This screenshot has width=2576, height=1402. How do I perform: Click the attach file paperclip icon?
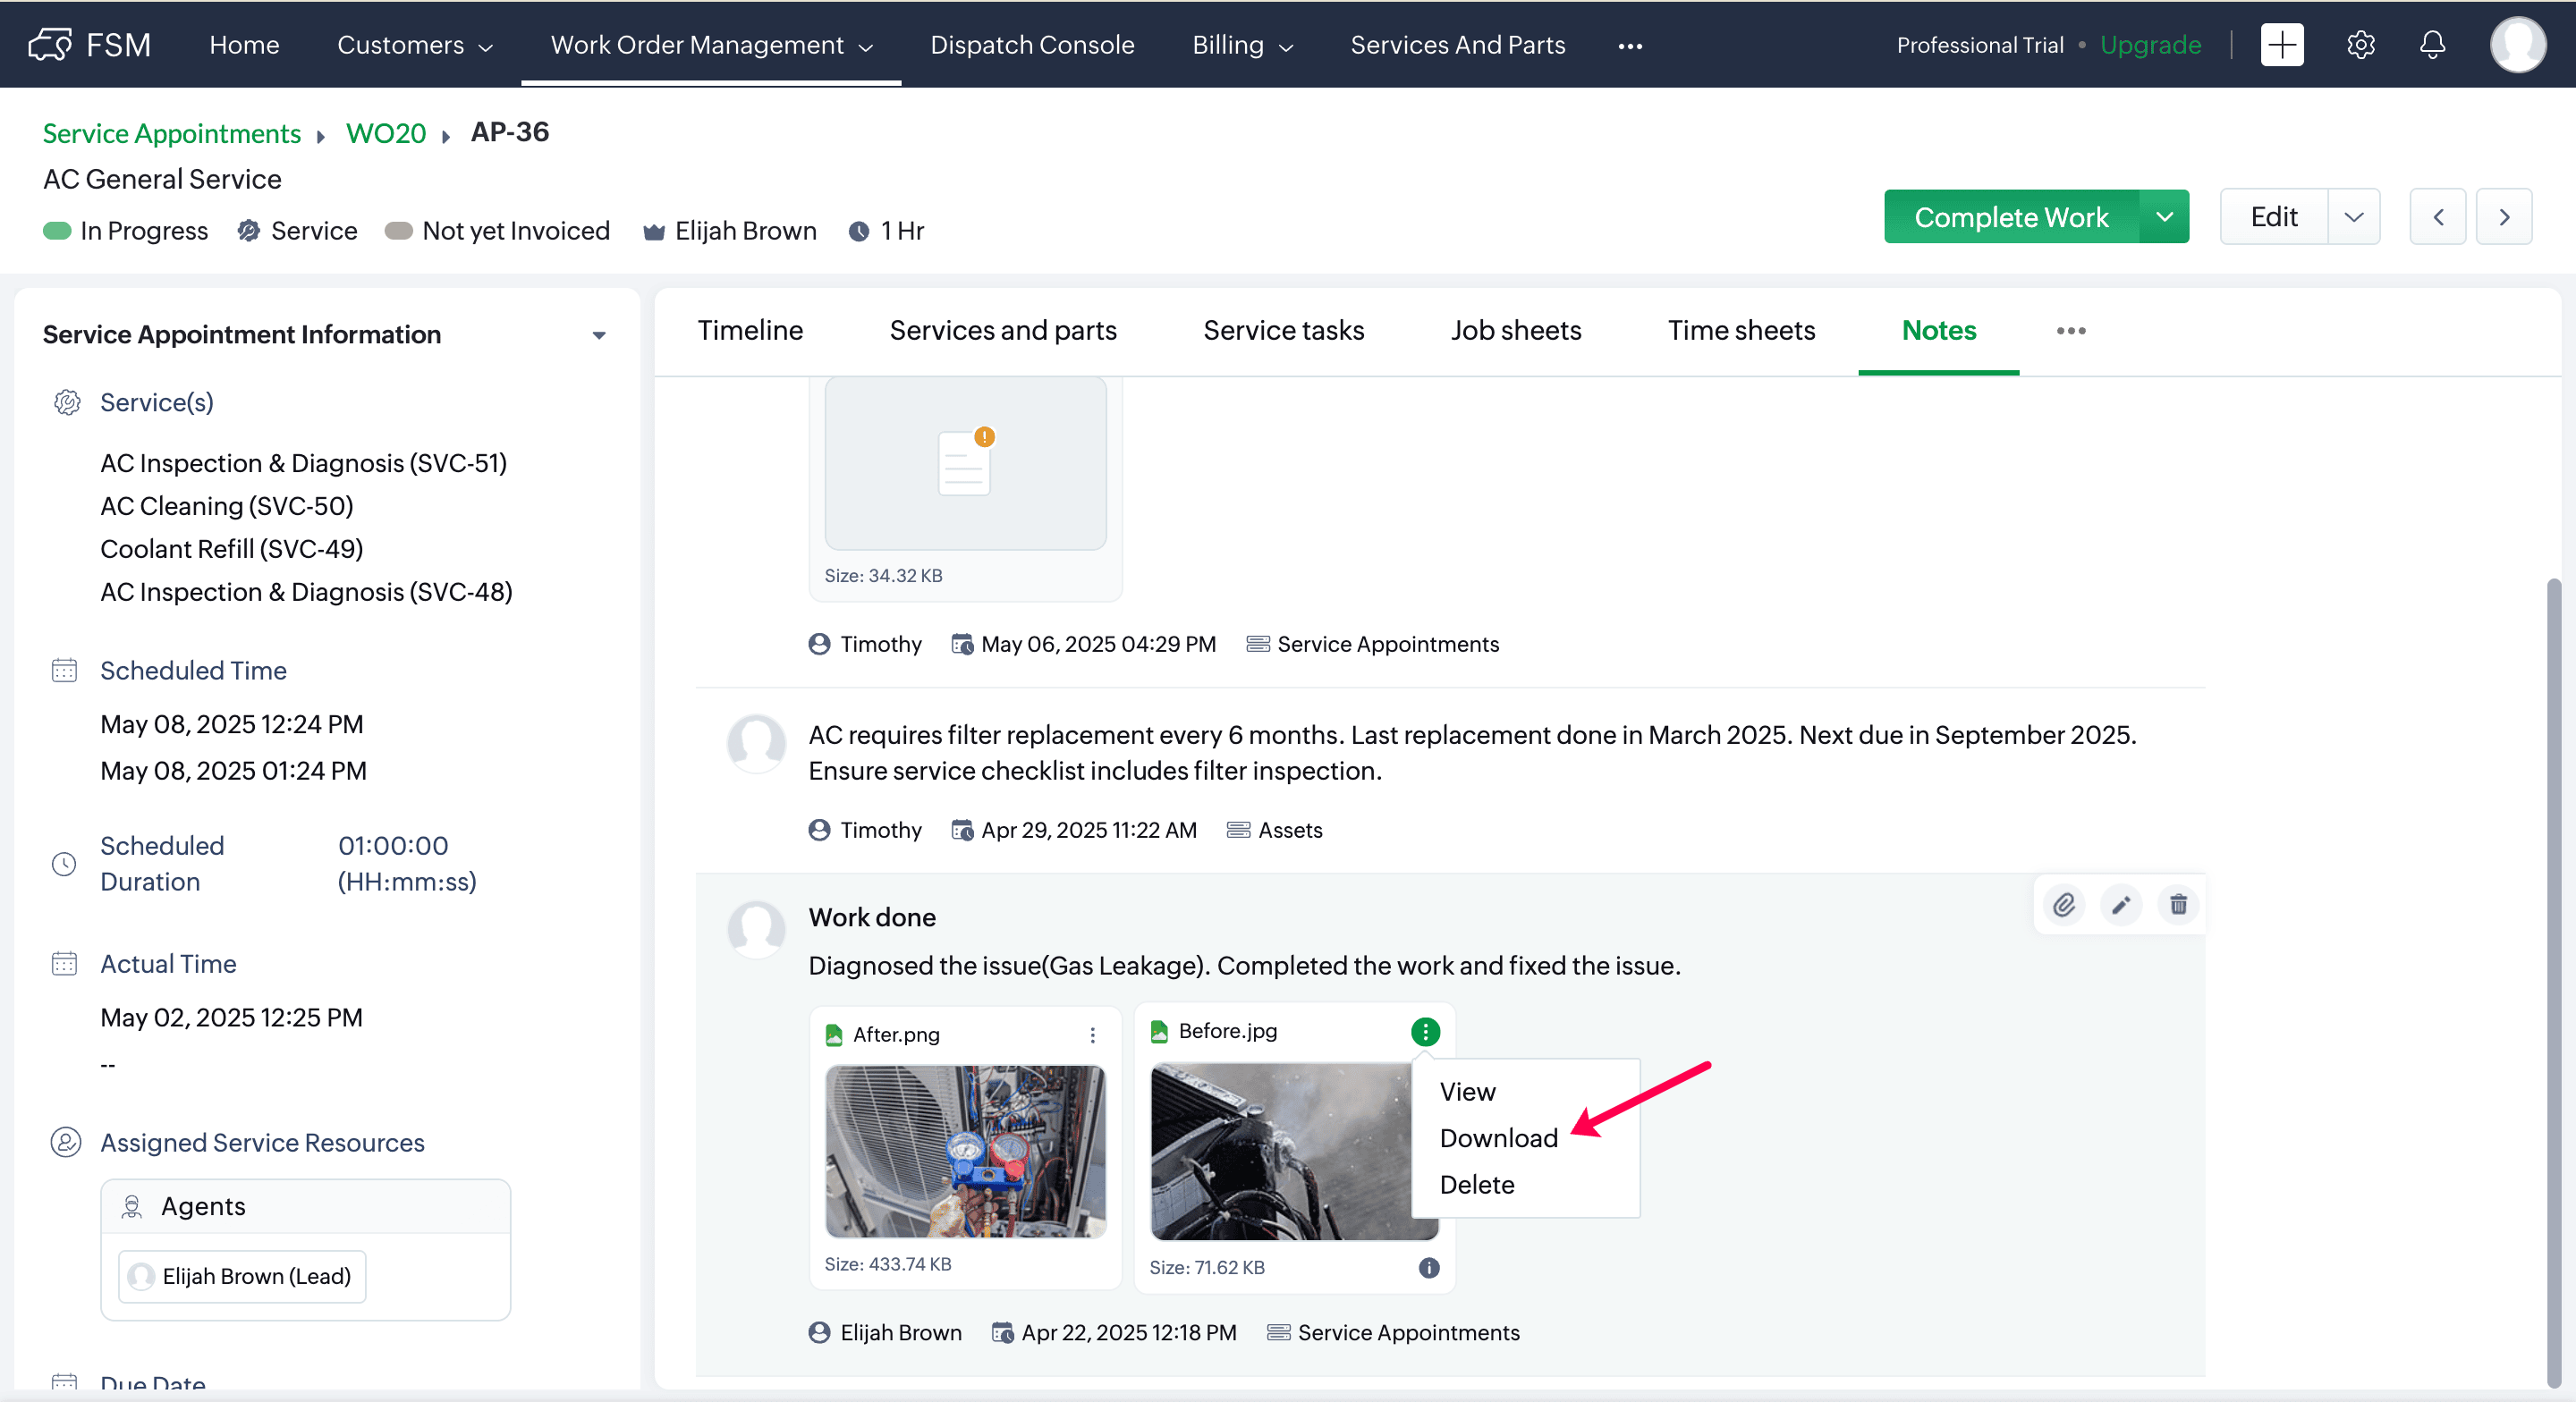click(x=2064, y=905)
